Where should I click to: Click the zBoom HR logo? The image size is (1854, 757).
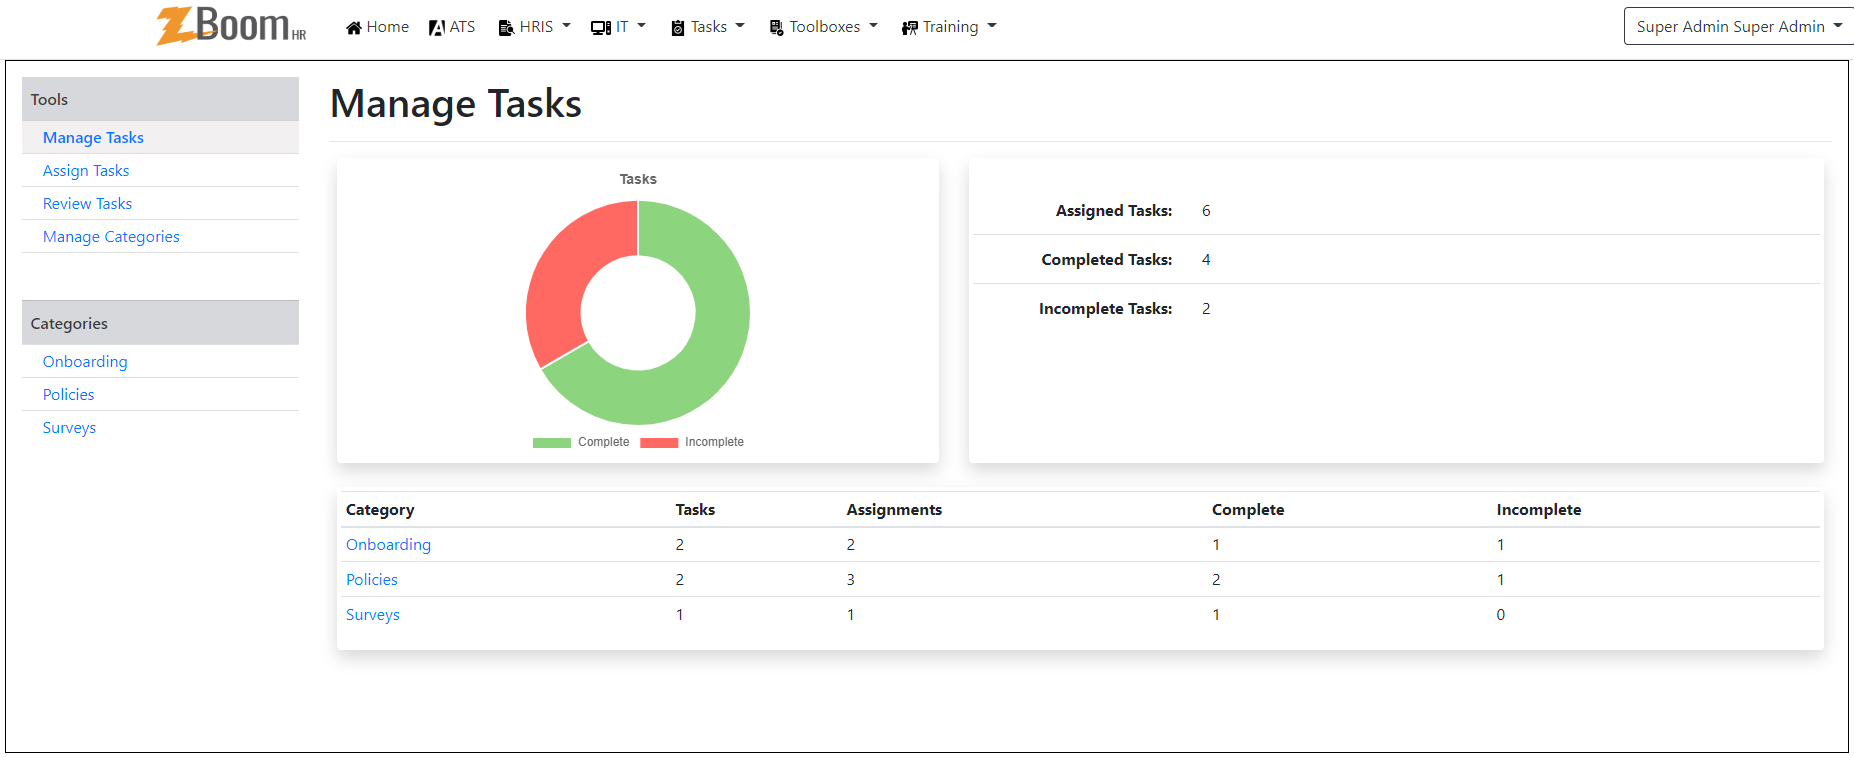(231, 25)
